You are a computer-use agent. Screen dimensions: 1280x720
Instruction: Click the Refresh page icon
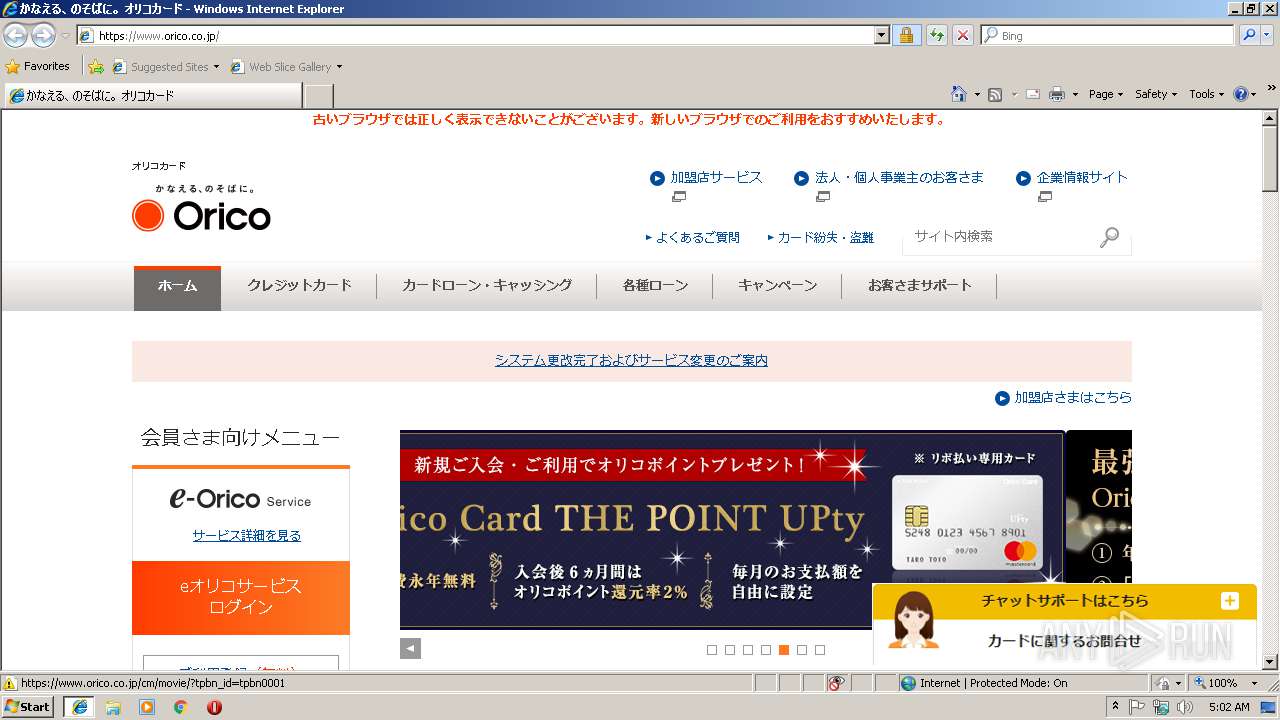(x=936, y=35)
